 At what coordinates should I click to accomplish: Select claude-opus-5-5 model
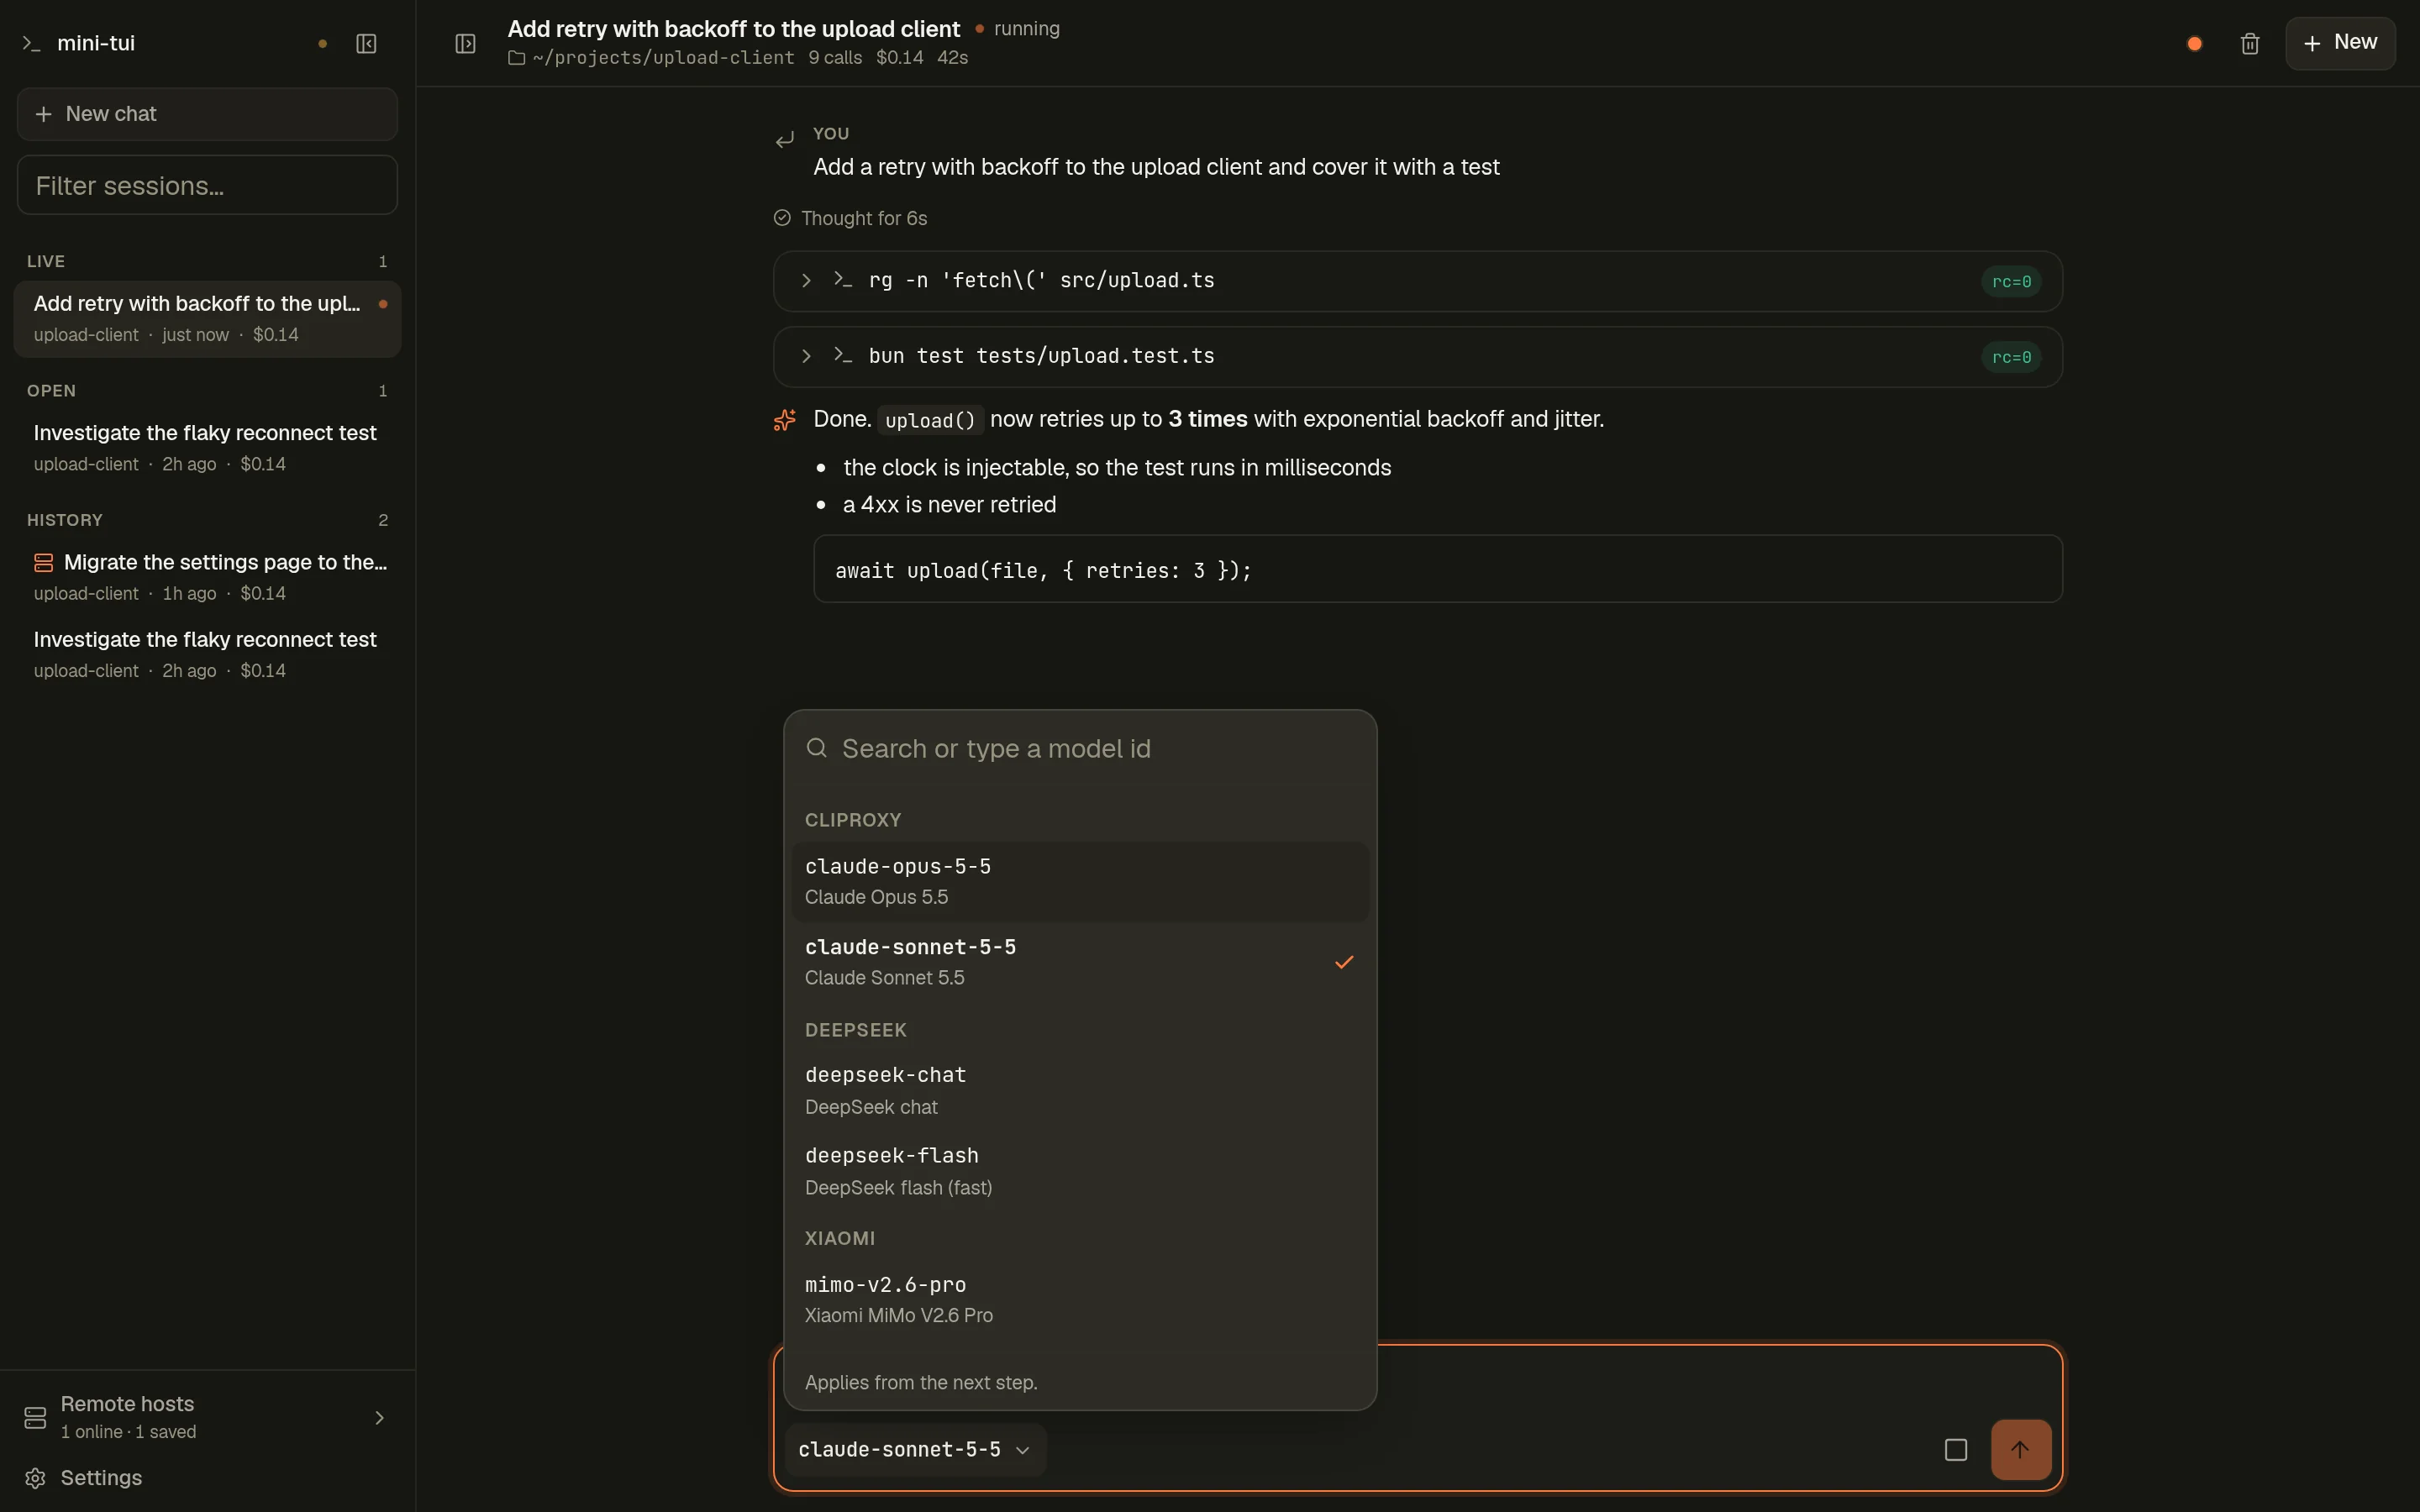tap(1080, 881)
